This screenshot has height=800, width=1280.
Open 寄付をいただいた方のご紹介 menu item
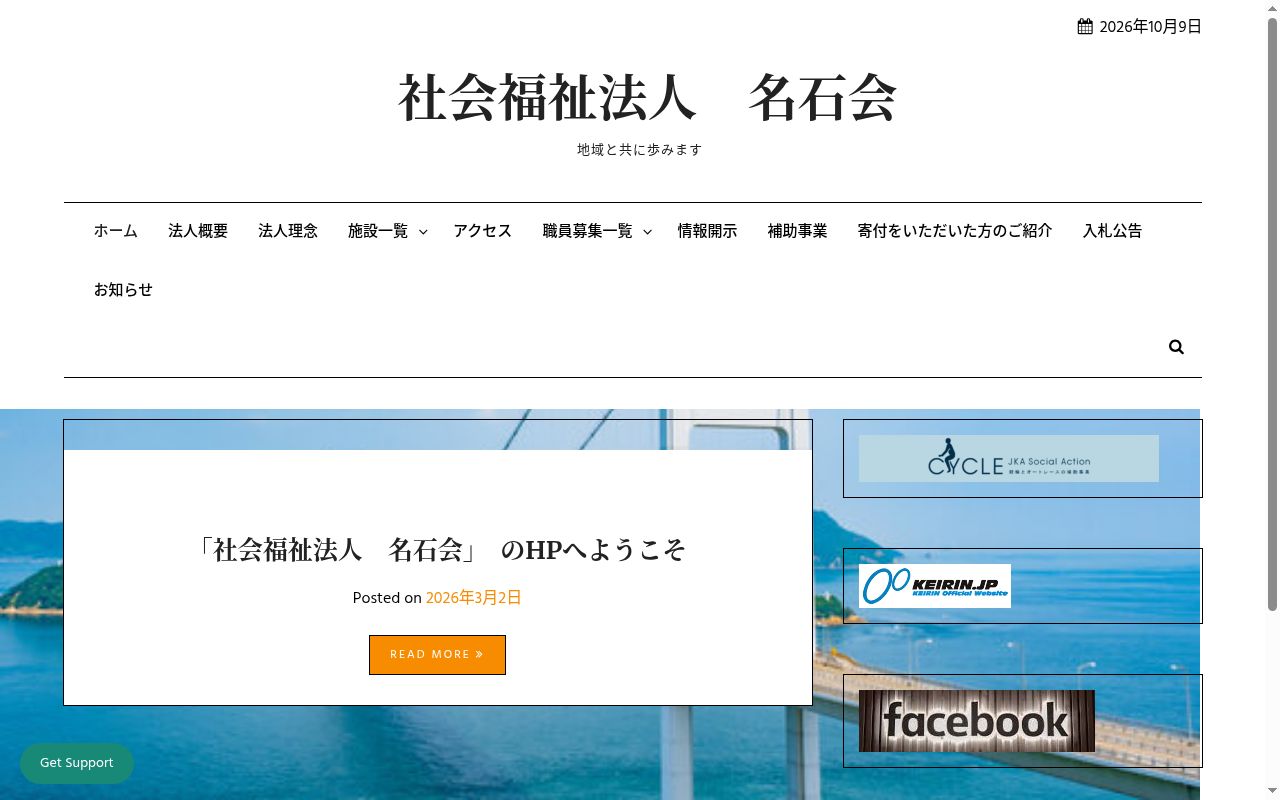tap(955, 231)
